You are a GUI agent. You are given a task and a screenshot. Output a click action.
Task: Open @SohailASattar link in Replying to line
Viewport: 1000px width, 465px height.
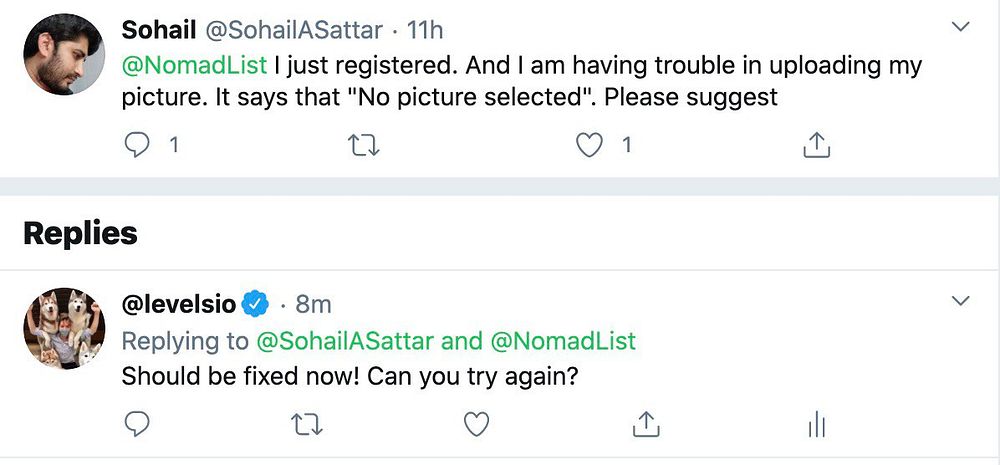pos(345,341)
